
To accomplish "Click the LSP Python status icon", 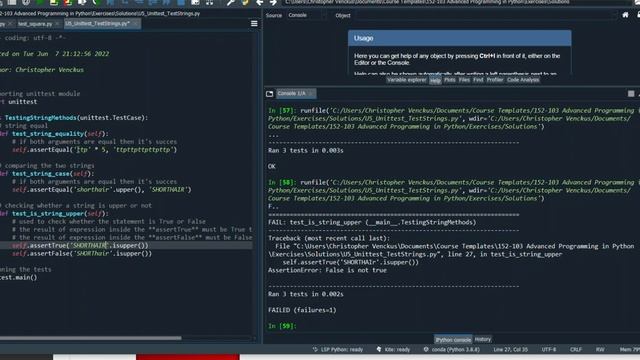I will pos(315,349).
